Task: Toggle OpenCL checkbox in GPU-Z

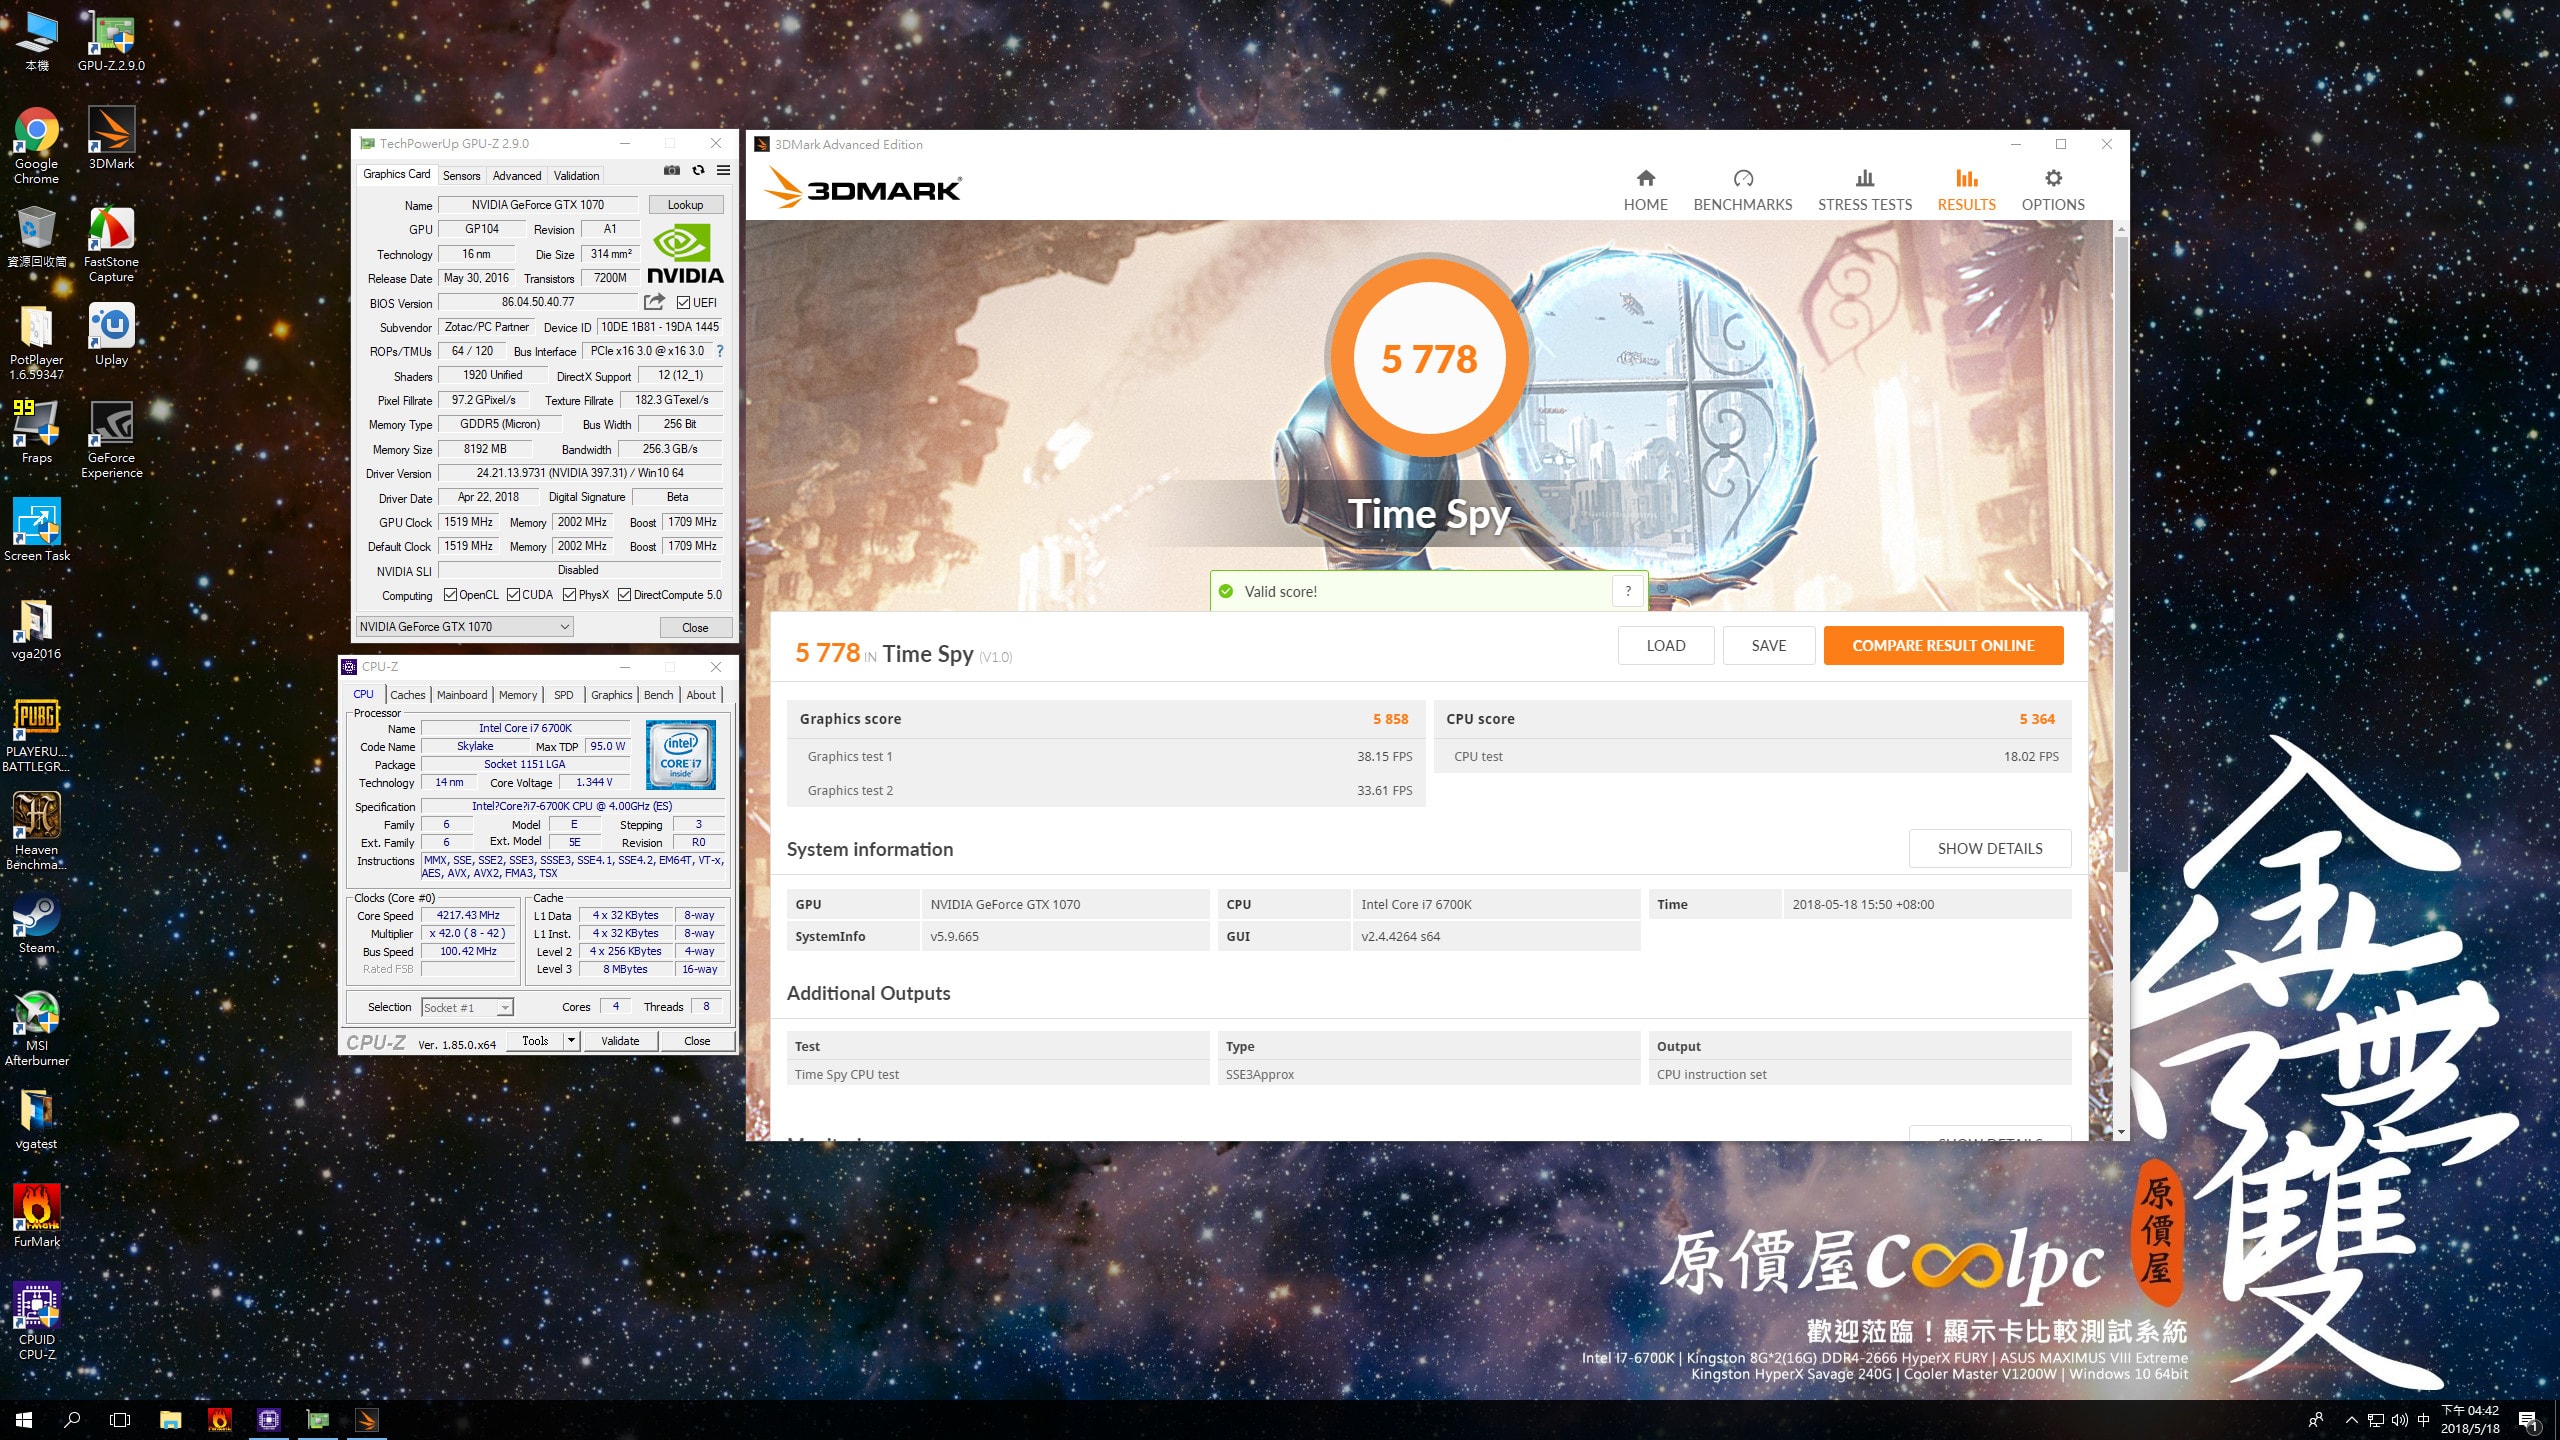Action: click(x=450, y=595)
